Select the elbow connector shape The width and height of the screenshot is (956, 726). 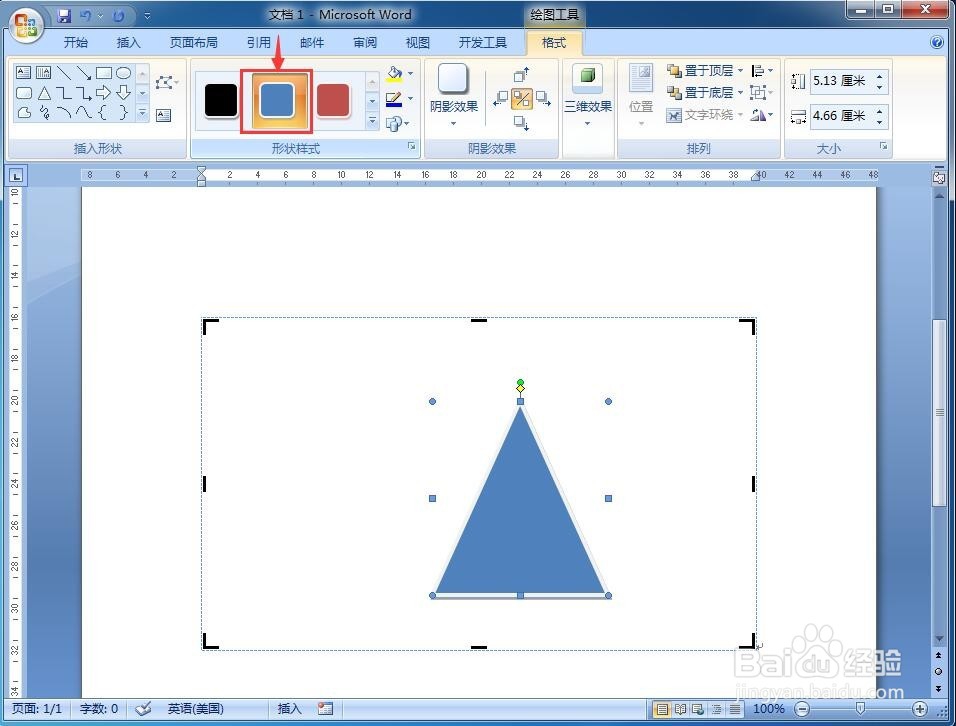[63, 93]
